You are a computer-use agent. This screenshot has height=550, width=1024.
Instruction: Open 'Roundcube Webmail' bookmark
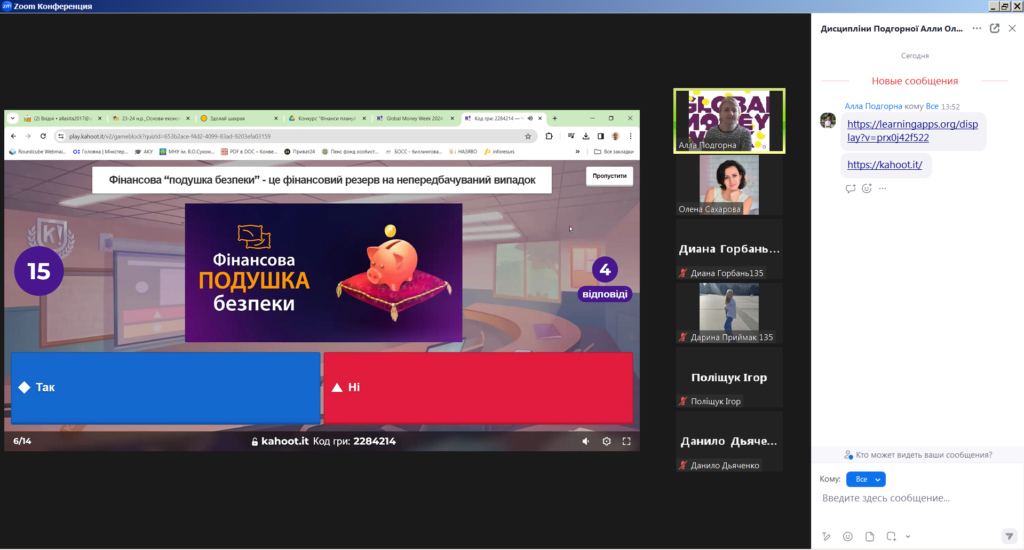(37, 152)
